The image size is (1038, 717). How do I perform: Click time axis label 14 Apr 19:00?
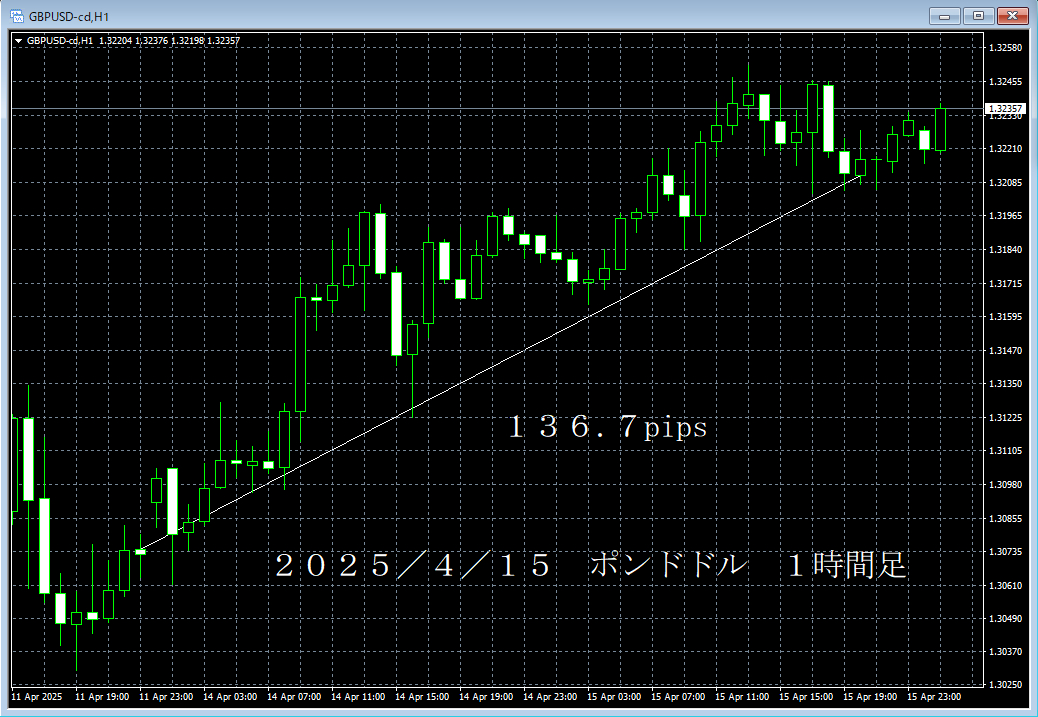coord(486,696)
